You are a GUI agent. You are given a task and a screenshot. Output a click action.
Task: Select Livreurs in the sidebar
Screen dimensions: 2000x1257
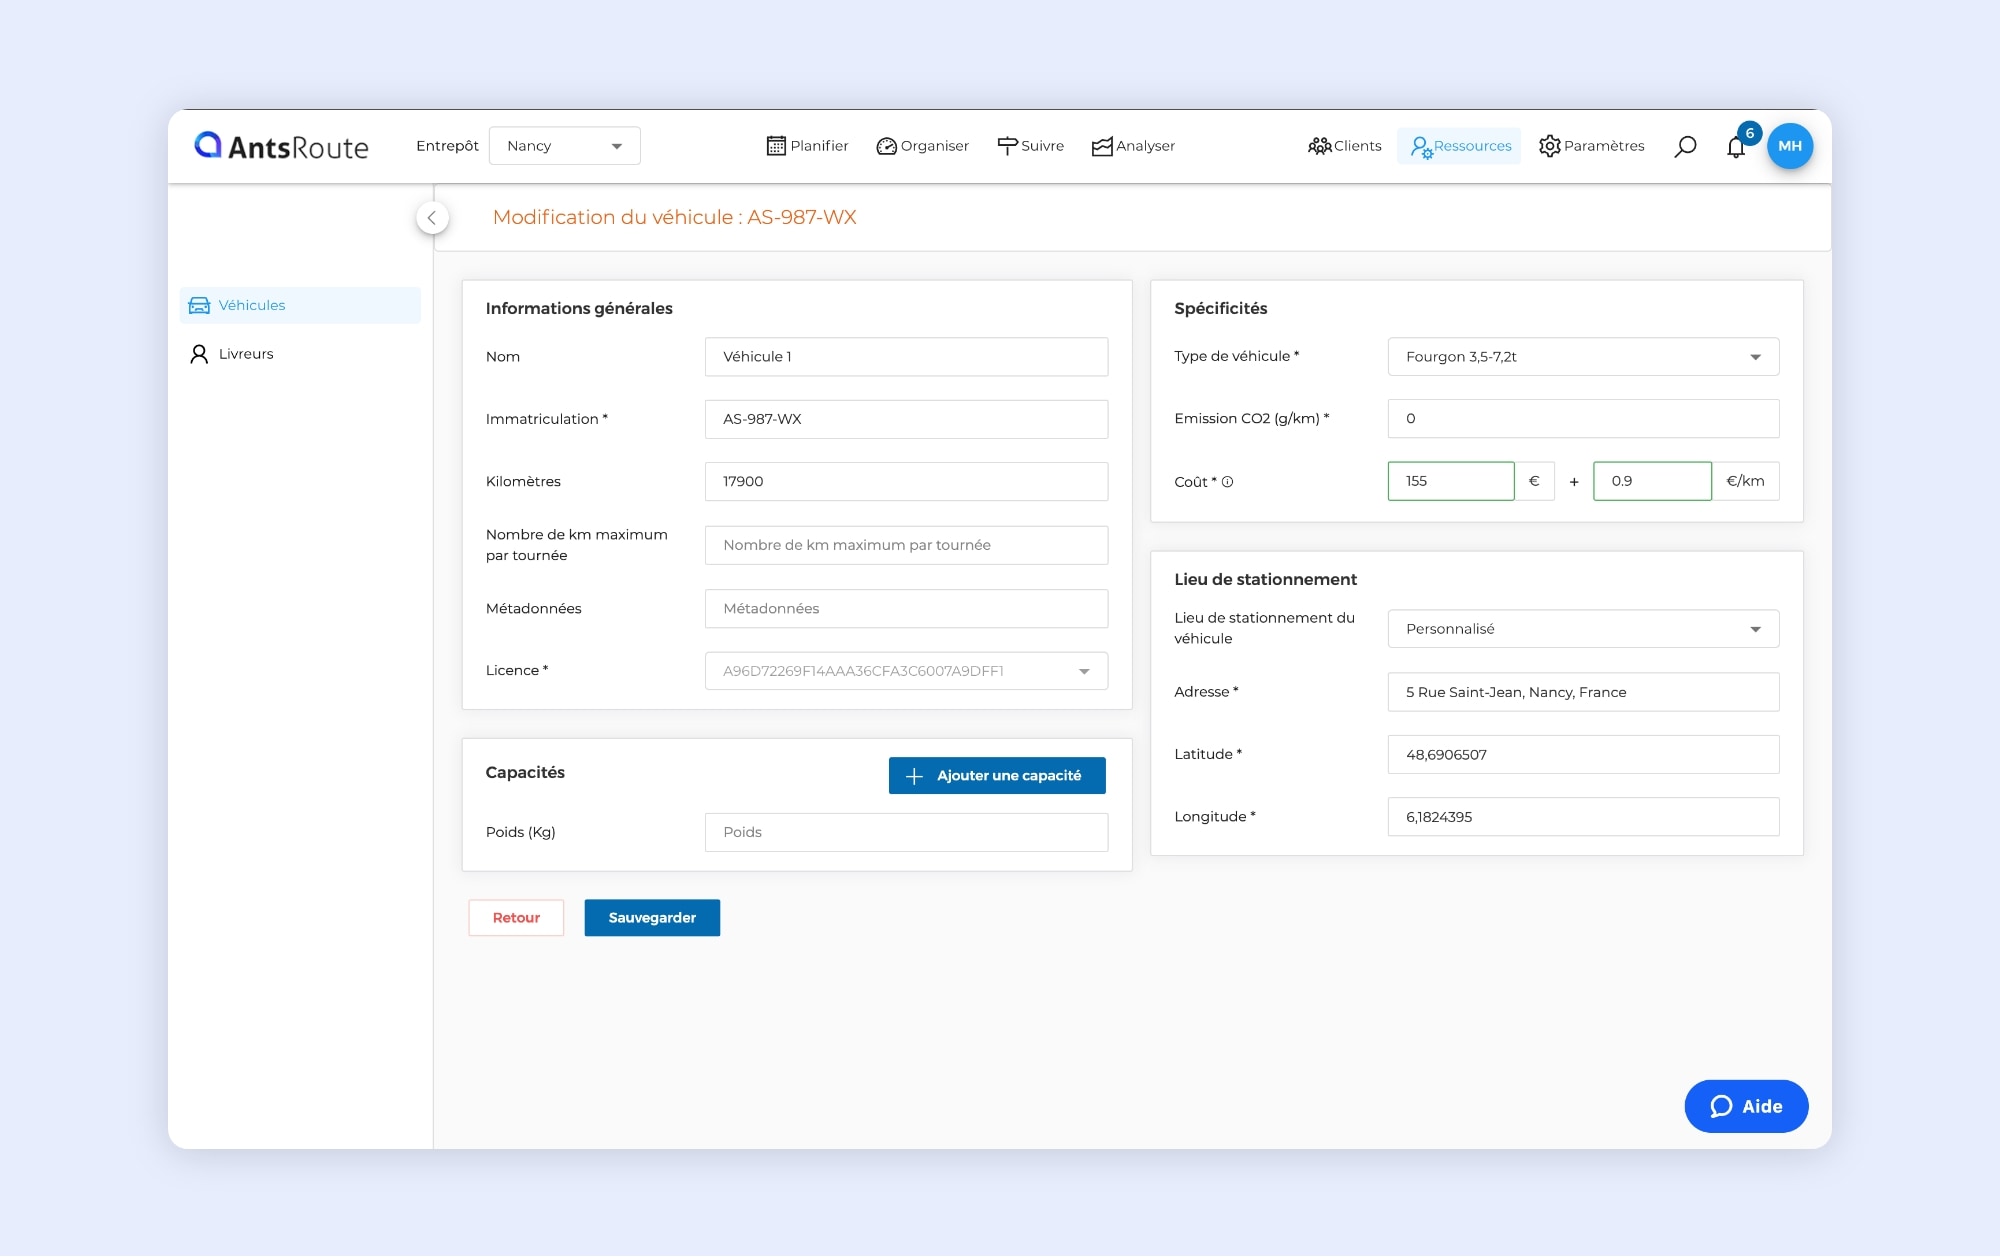(245, 354)
